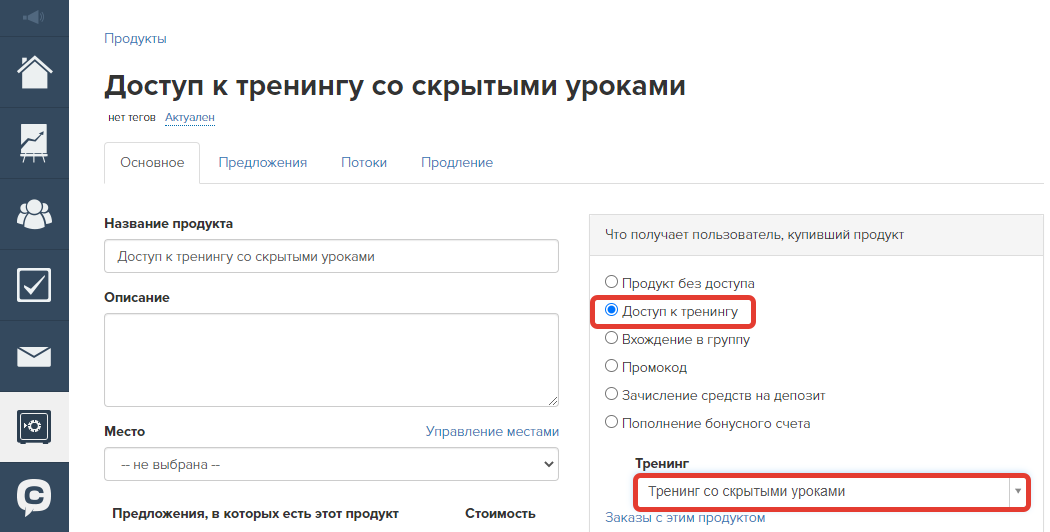Open the users group icon in sidebar

tap(34, 213)
